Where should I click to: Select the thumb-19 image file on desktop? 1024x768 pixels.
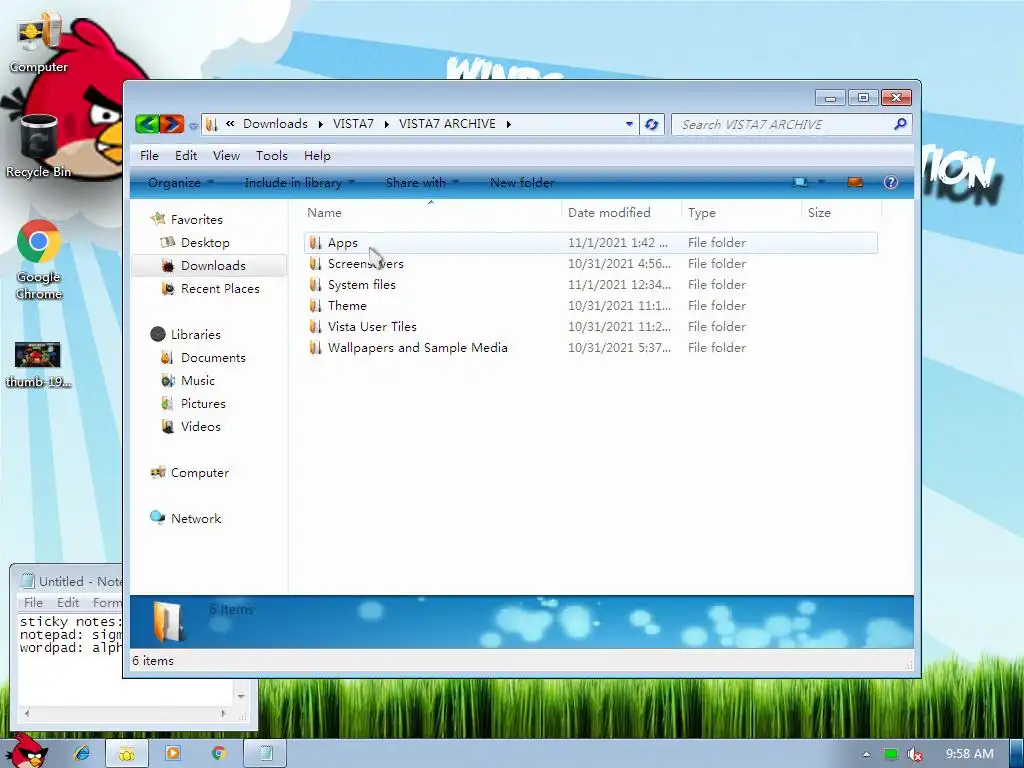coord(38,364)
